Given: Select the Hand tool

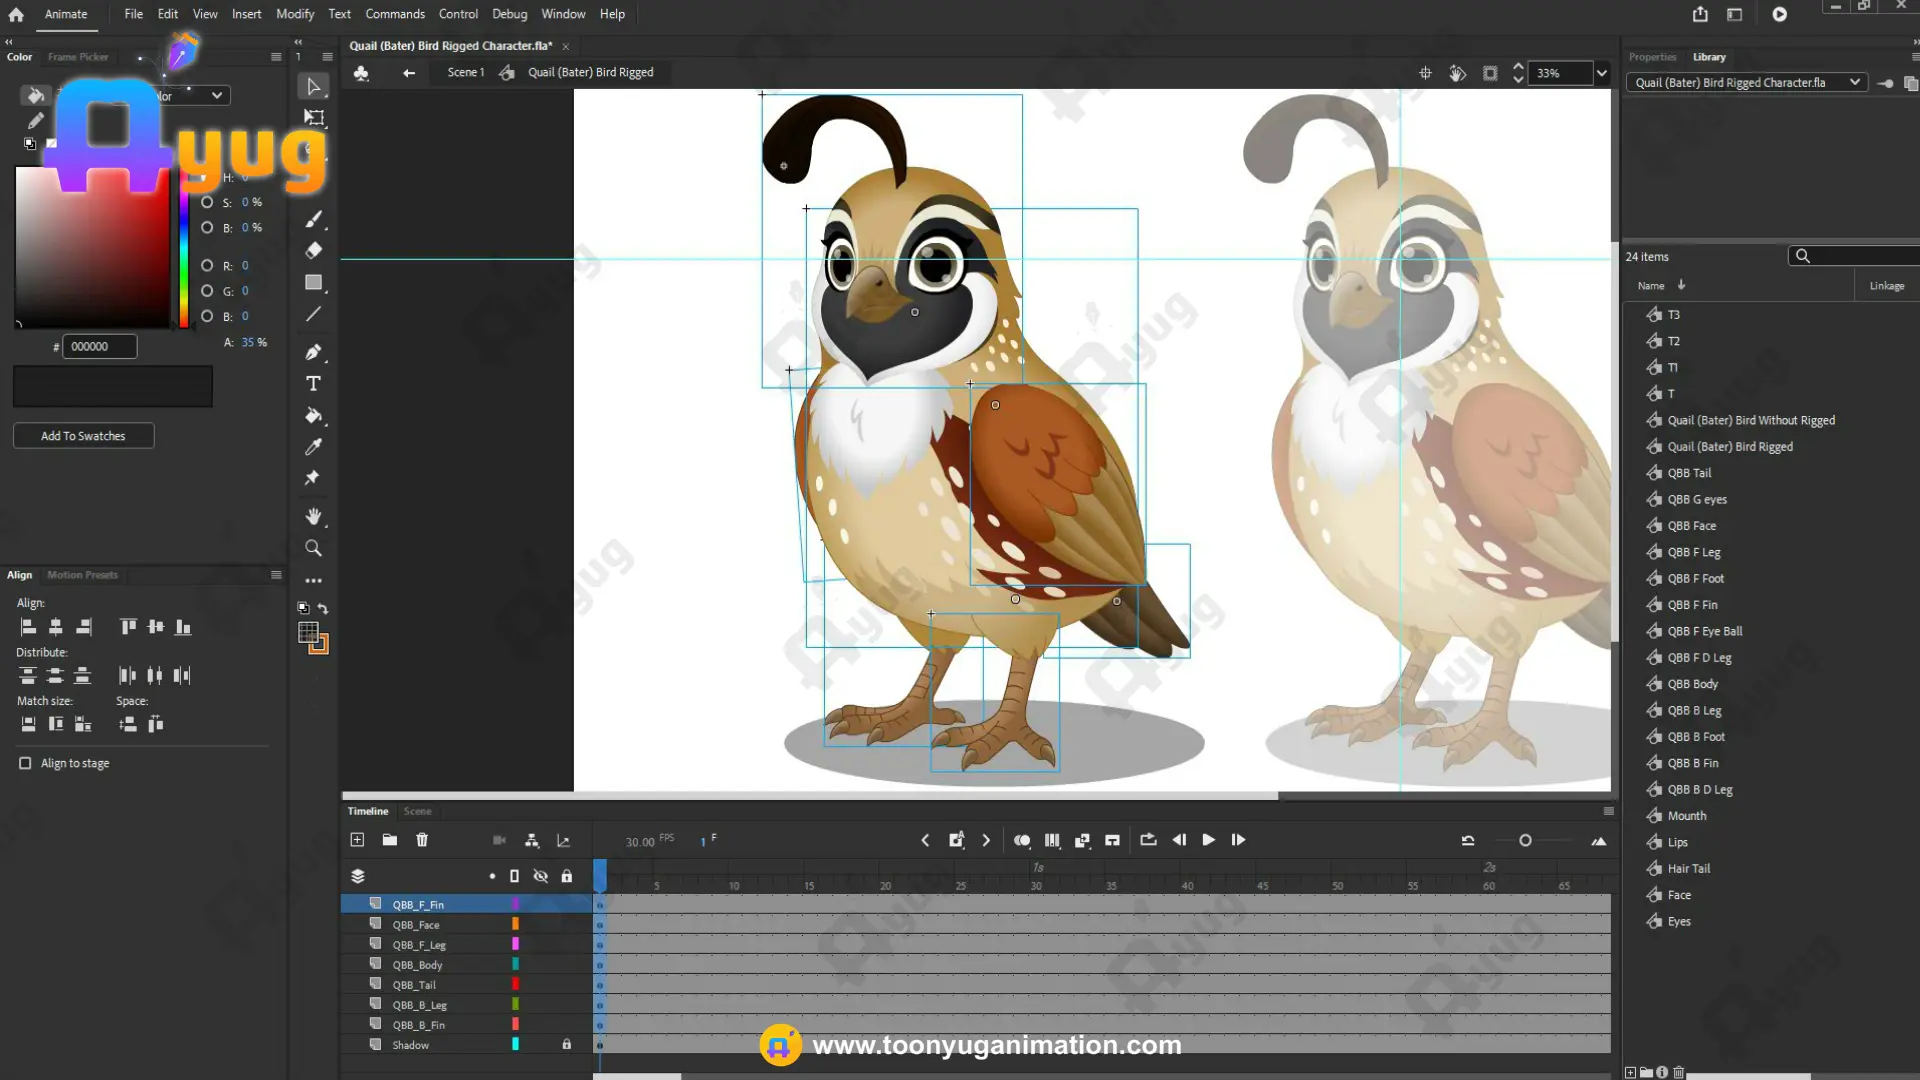Looking at the screenshot, I should (x=313, y=516).
